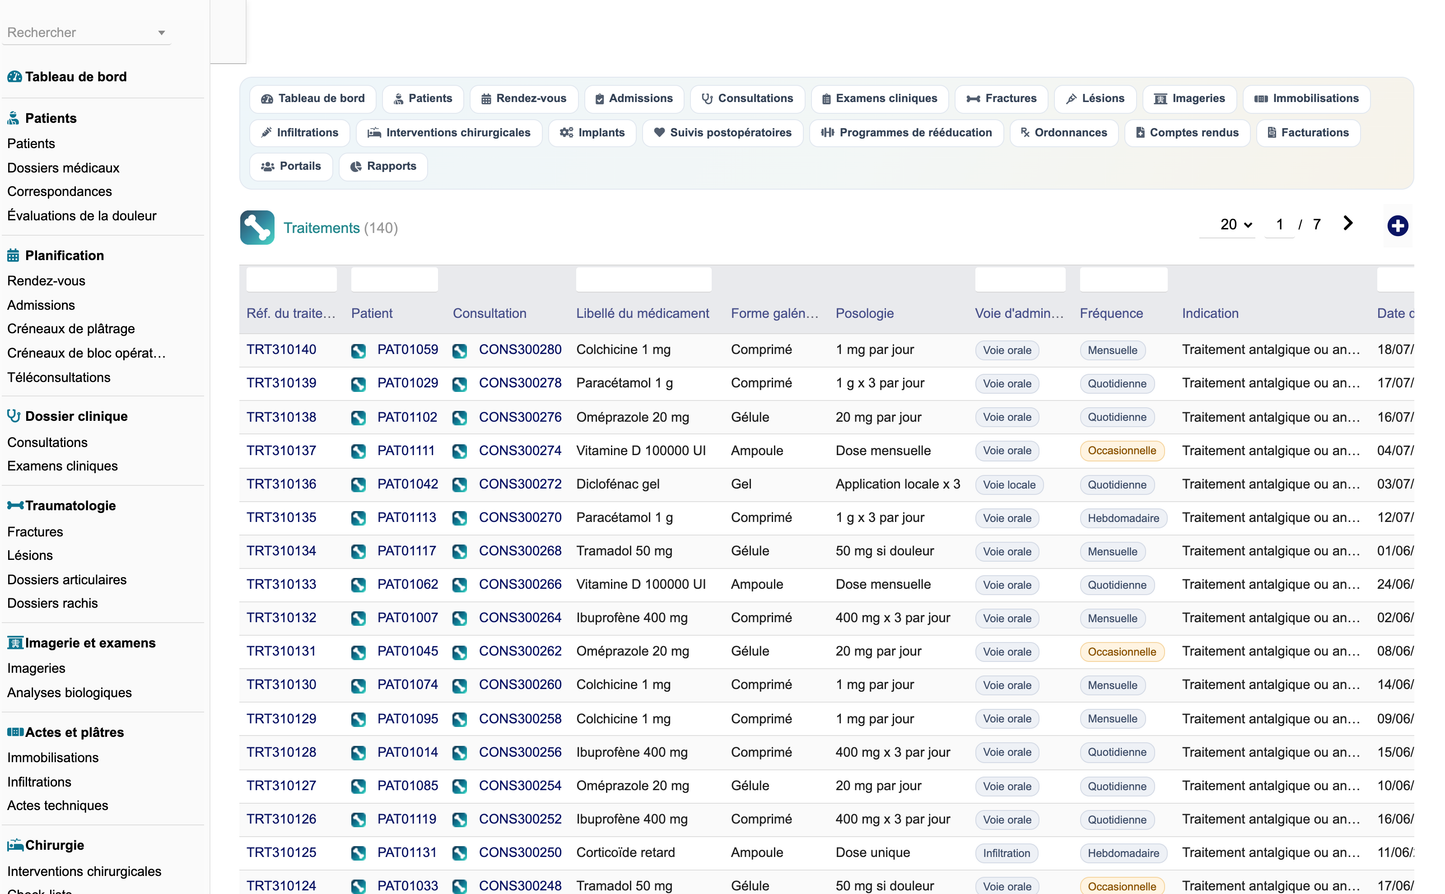Viewport: 1445px width, 894px height.
Task: Click consultation icon beside CONS300262
Action: [x=460, y=652]
